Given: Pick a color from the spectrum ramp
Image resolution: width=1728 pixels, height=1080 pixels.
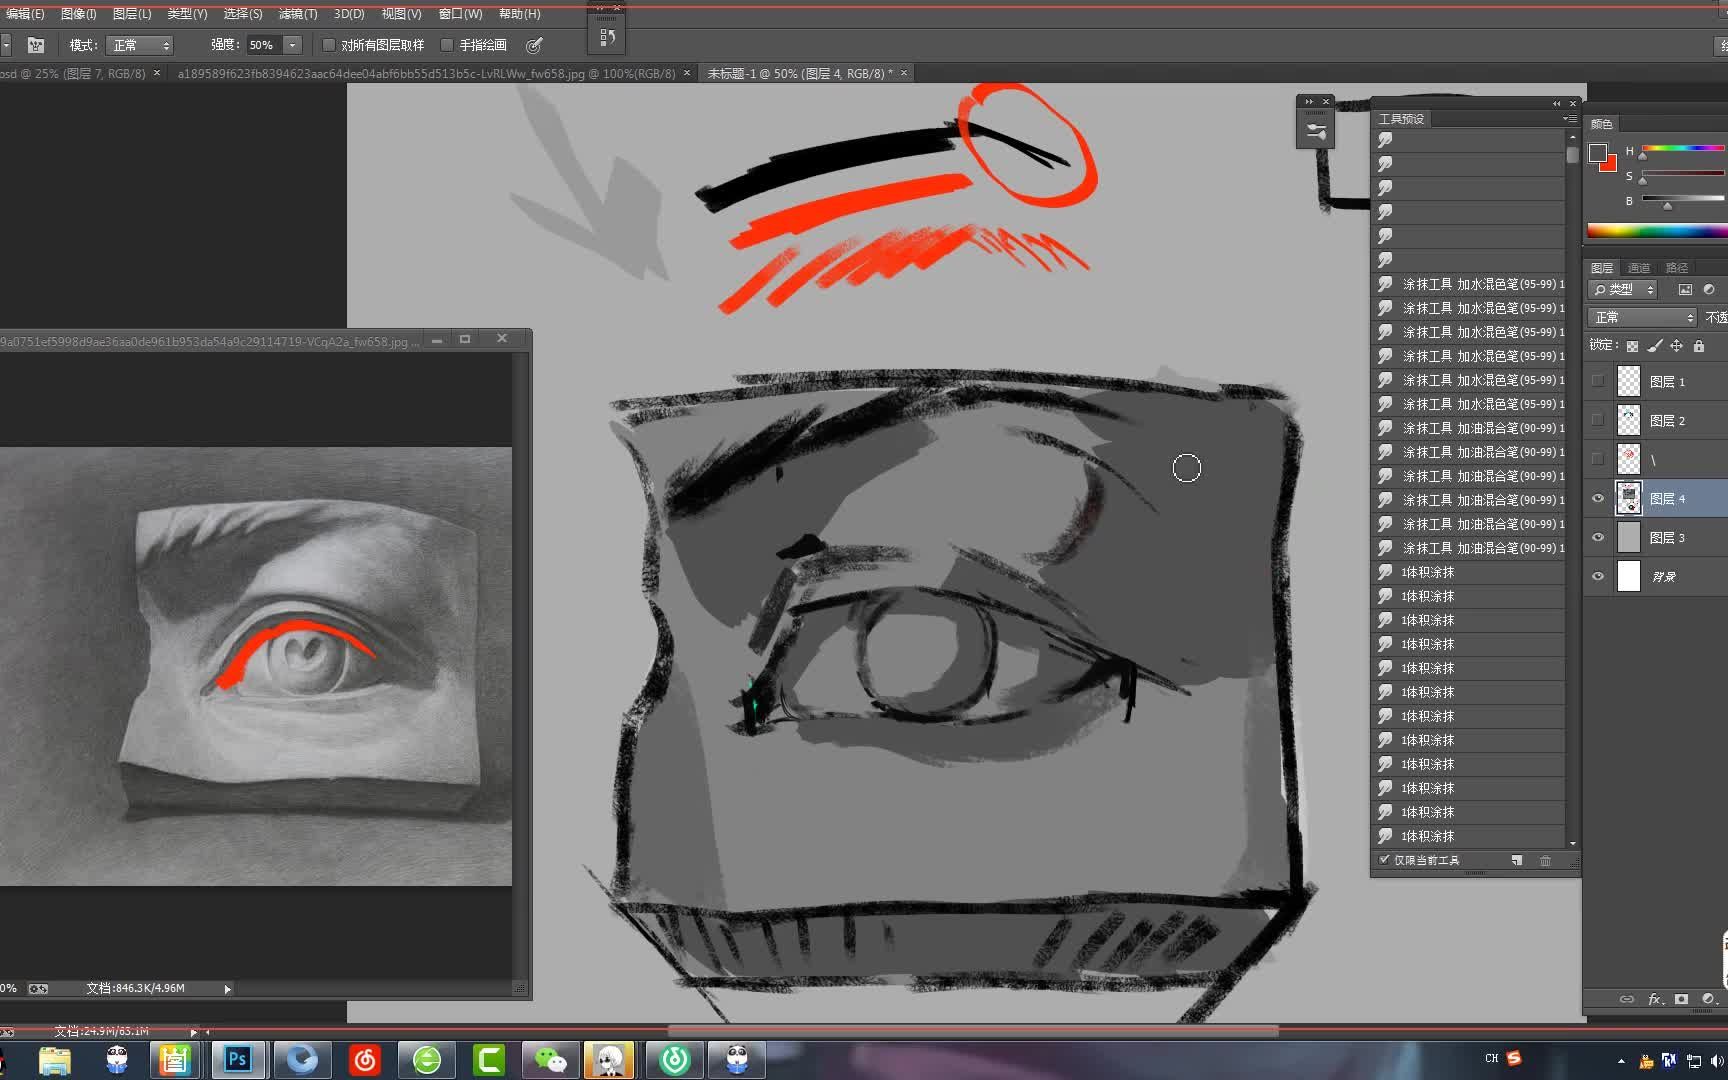Looking at the screenshot, I should (1657, 231).
